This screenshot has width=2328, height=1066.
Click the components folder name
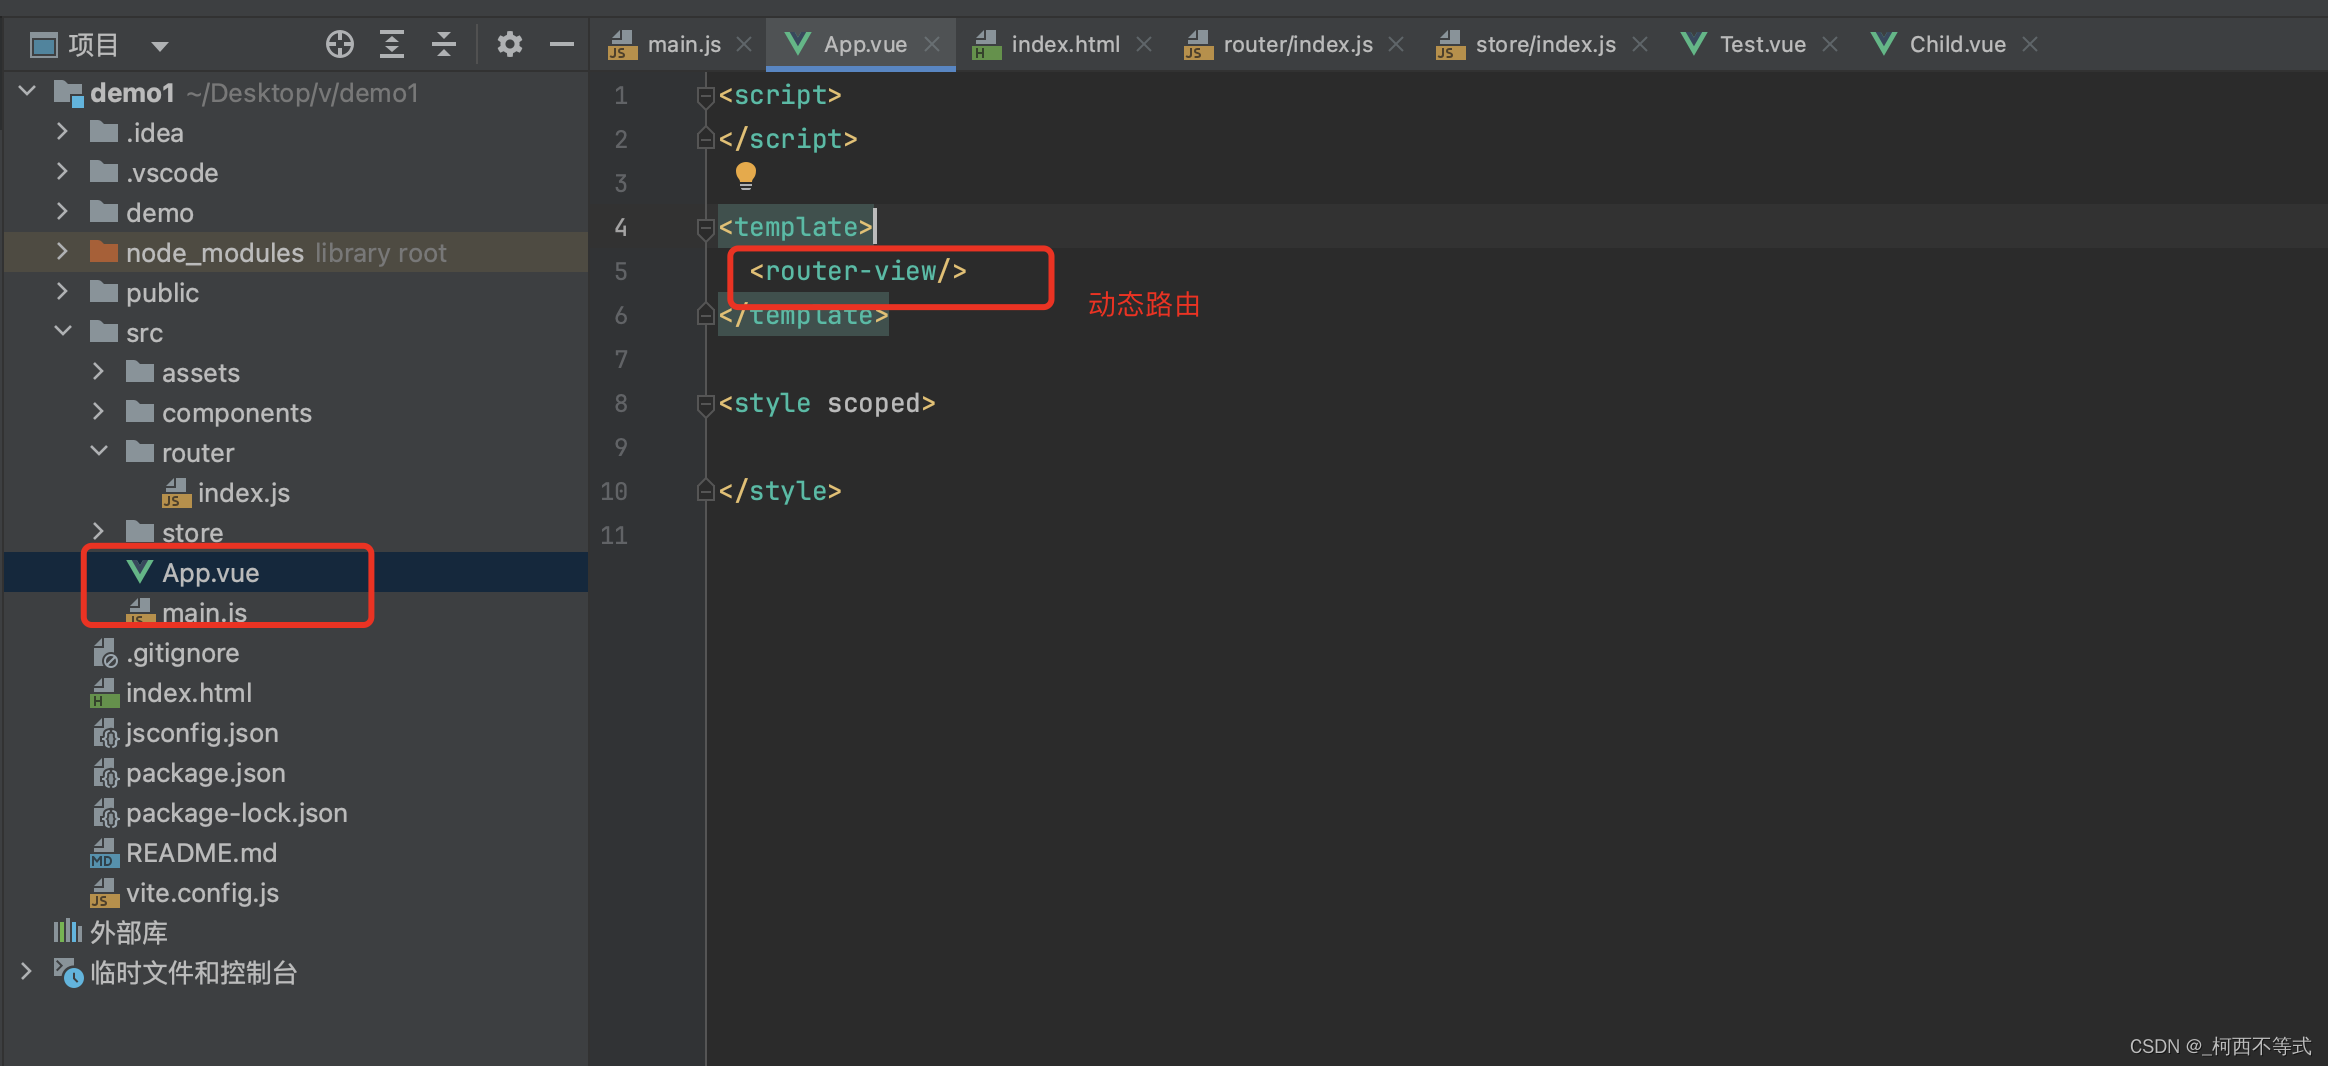click(237, 413)
